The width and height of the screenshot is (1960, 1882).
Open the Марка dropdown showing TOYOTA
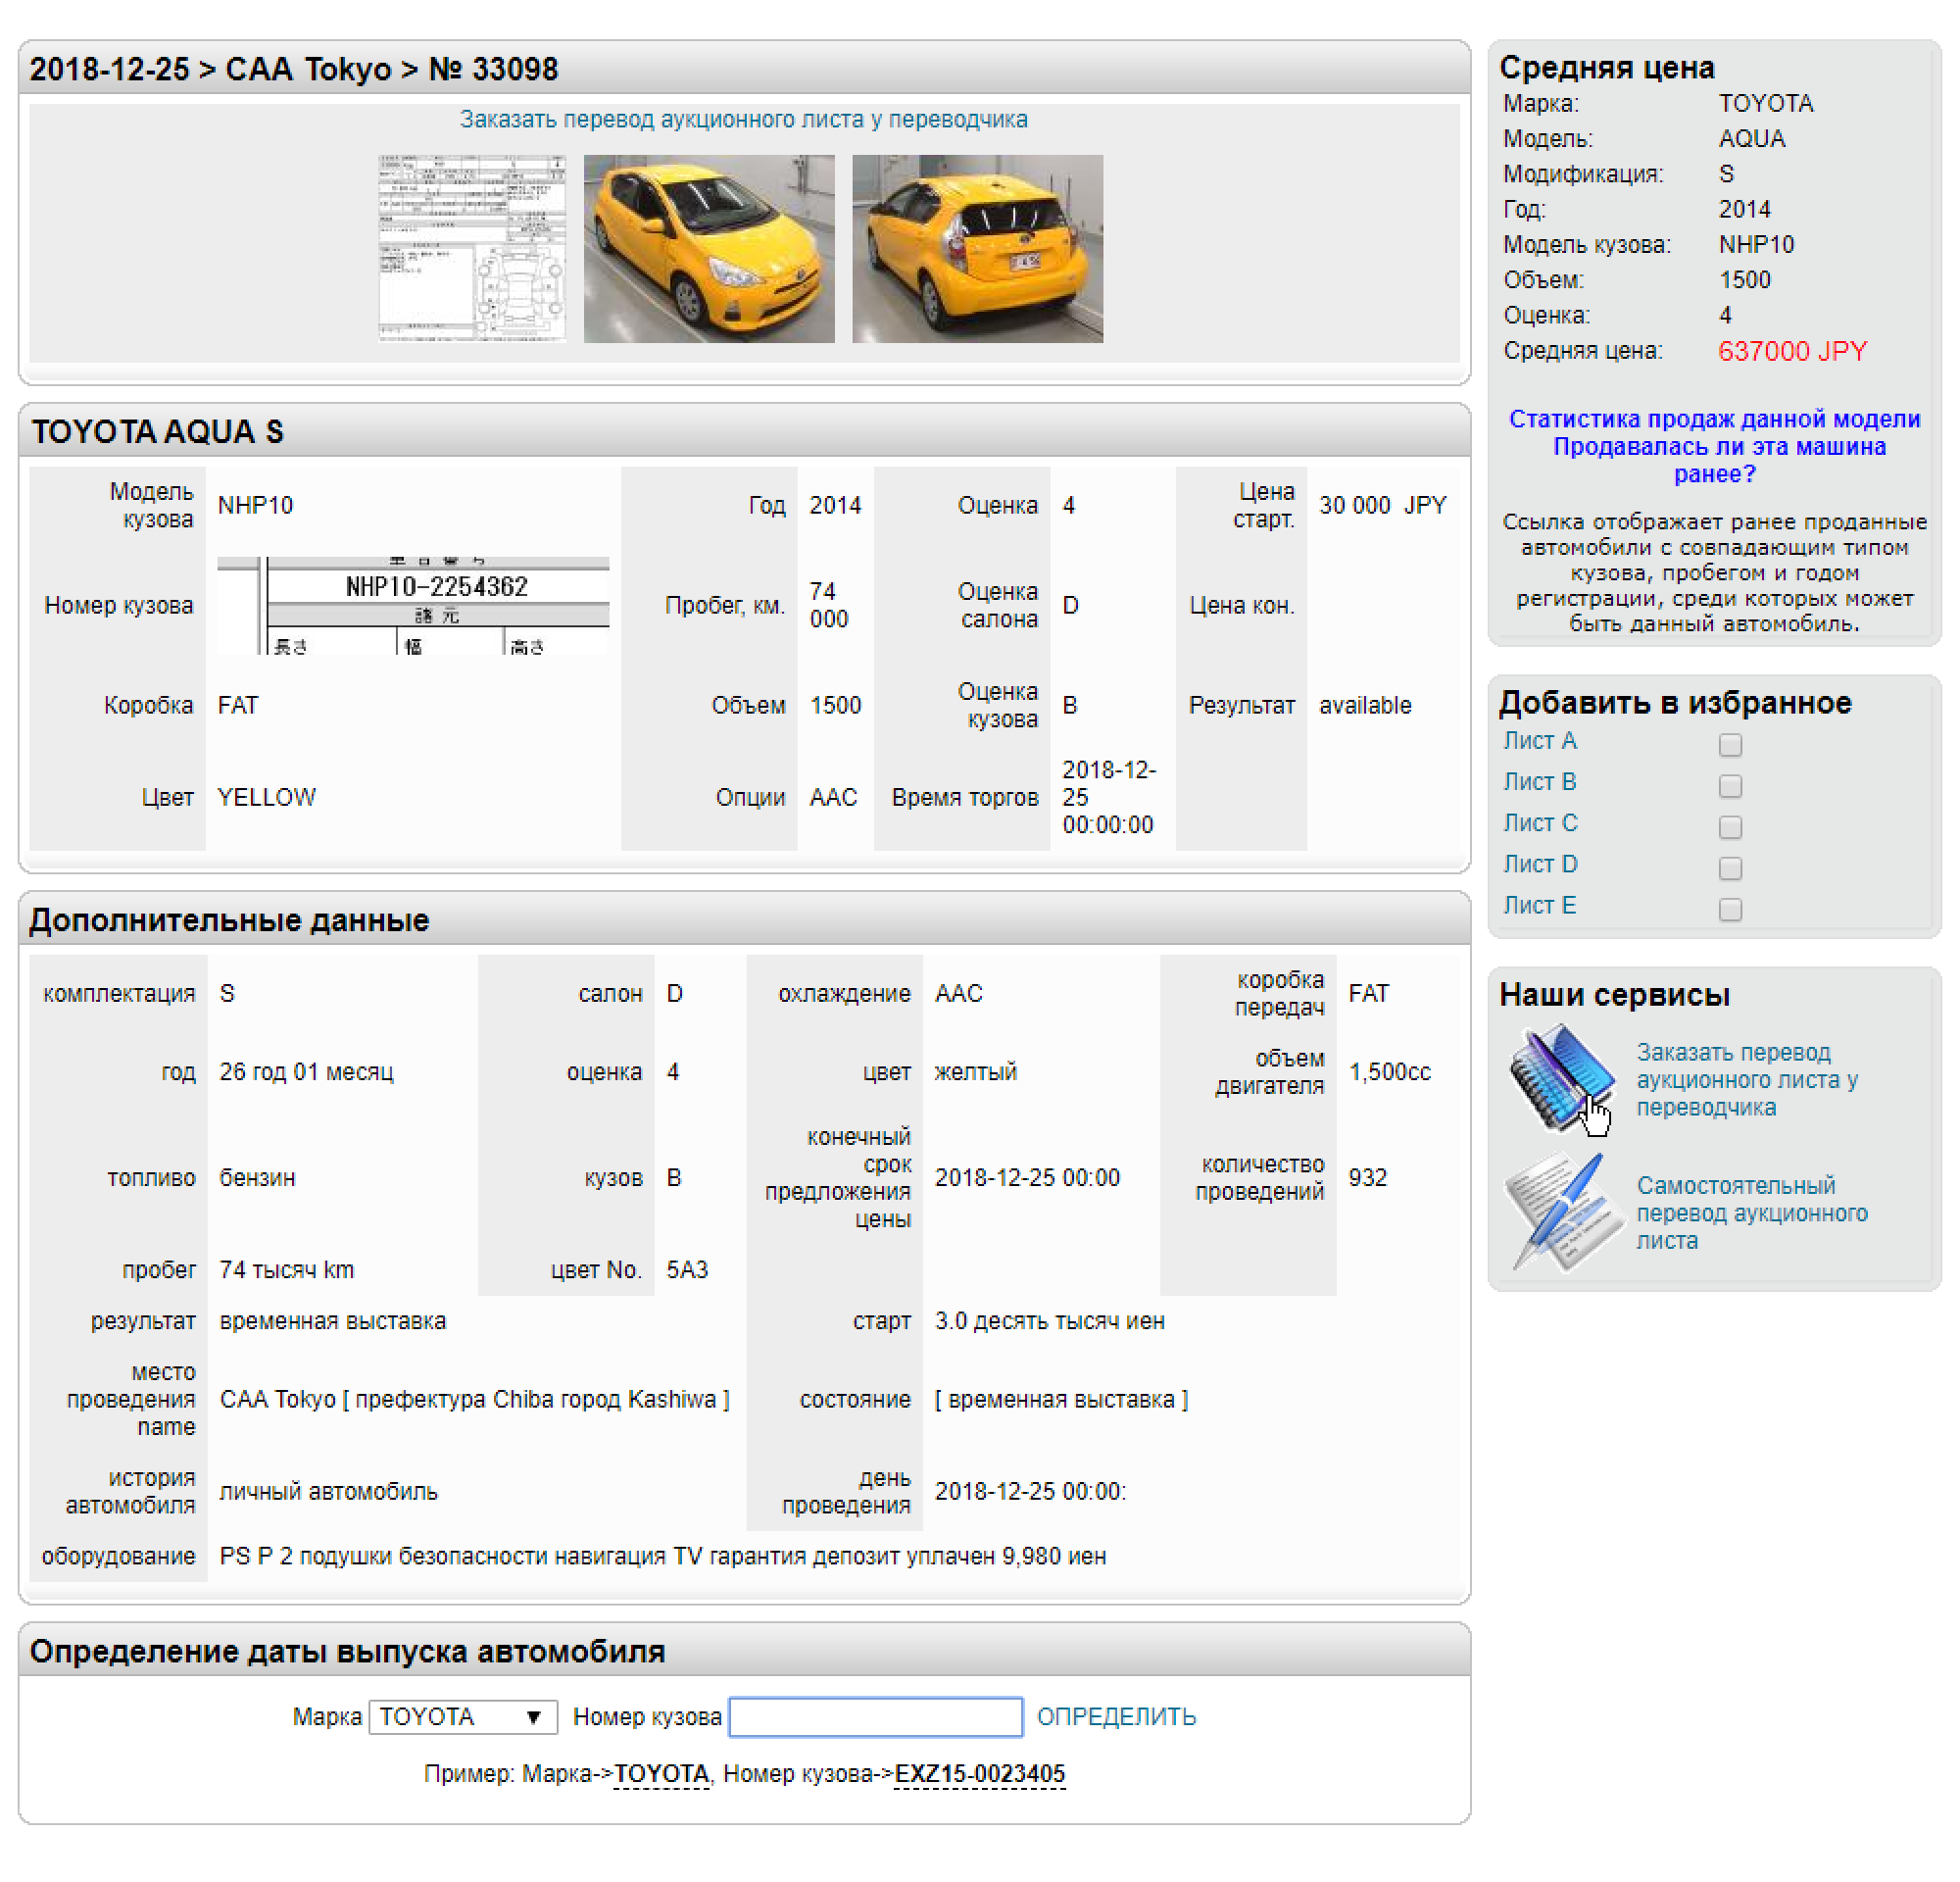click(x=463, y=1716)
